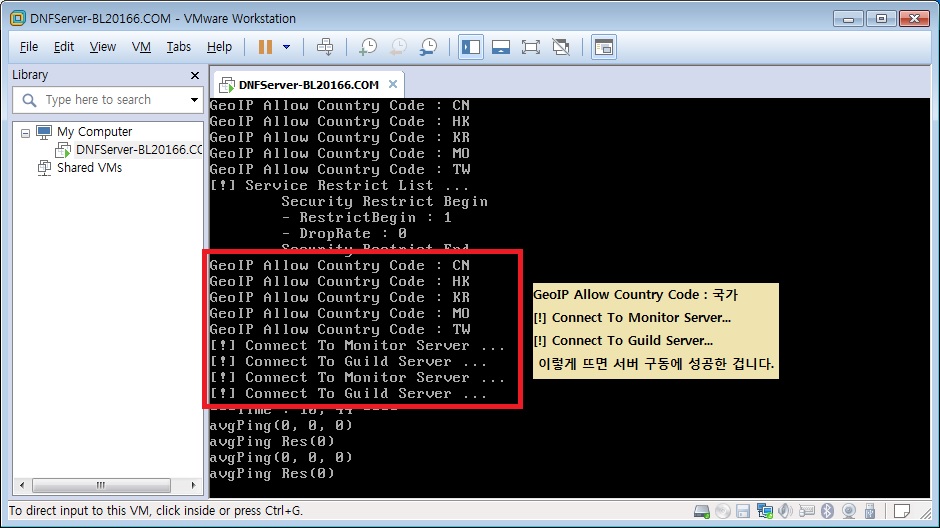Toggle the Library sidebar view button
The image size is (940, 528).
pyautogui.click(x=471, y=47)
